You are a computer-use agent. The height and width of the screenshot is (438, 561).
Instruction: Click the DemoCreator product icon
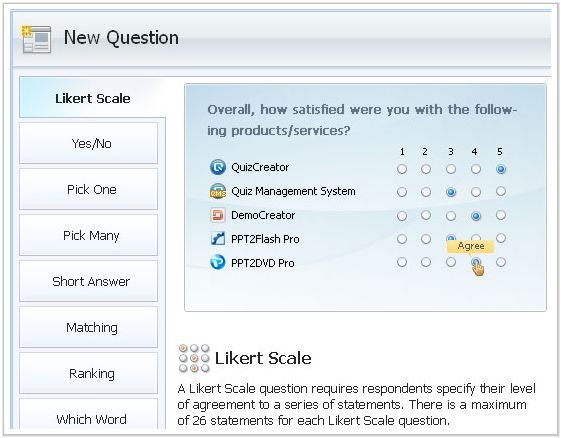point(218,215)
